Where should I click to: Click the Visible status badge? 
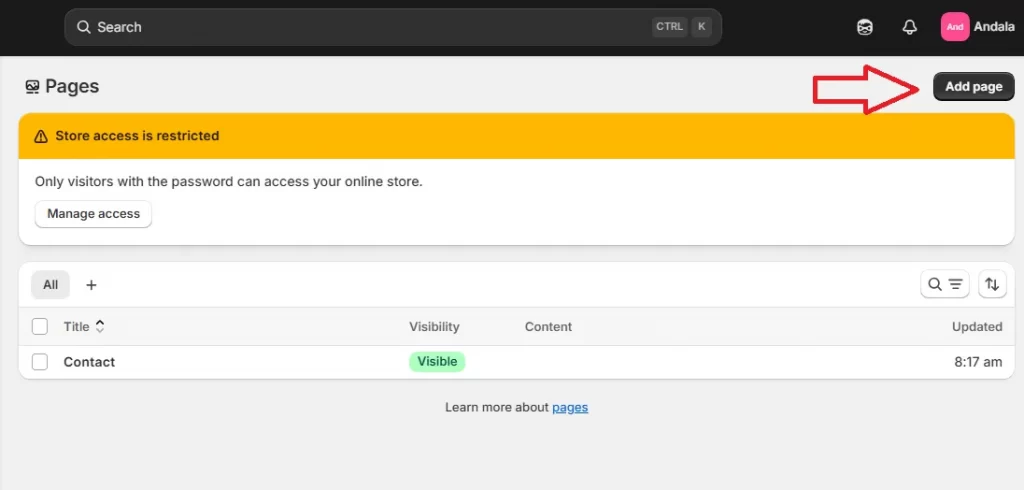point(437,362)
